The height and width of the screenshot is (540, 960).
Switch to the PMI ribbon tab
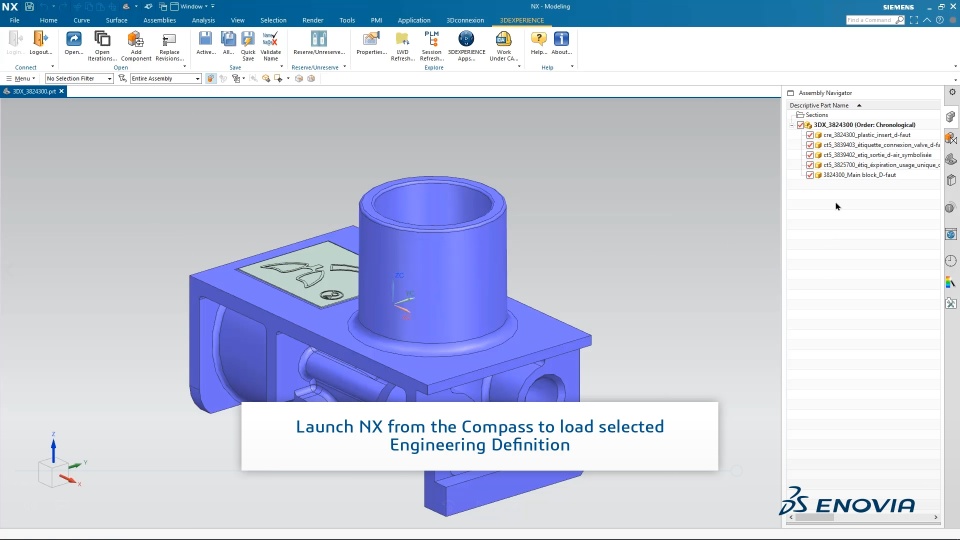[x=376, y=20]
